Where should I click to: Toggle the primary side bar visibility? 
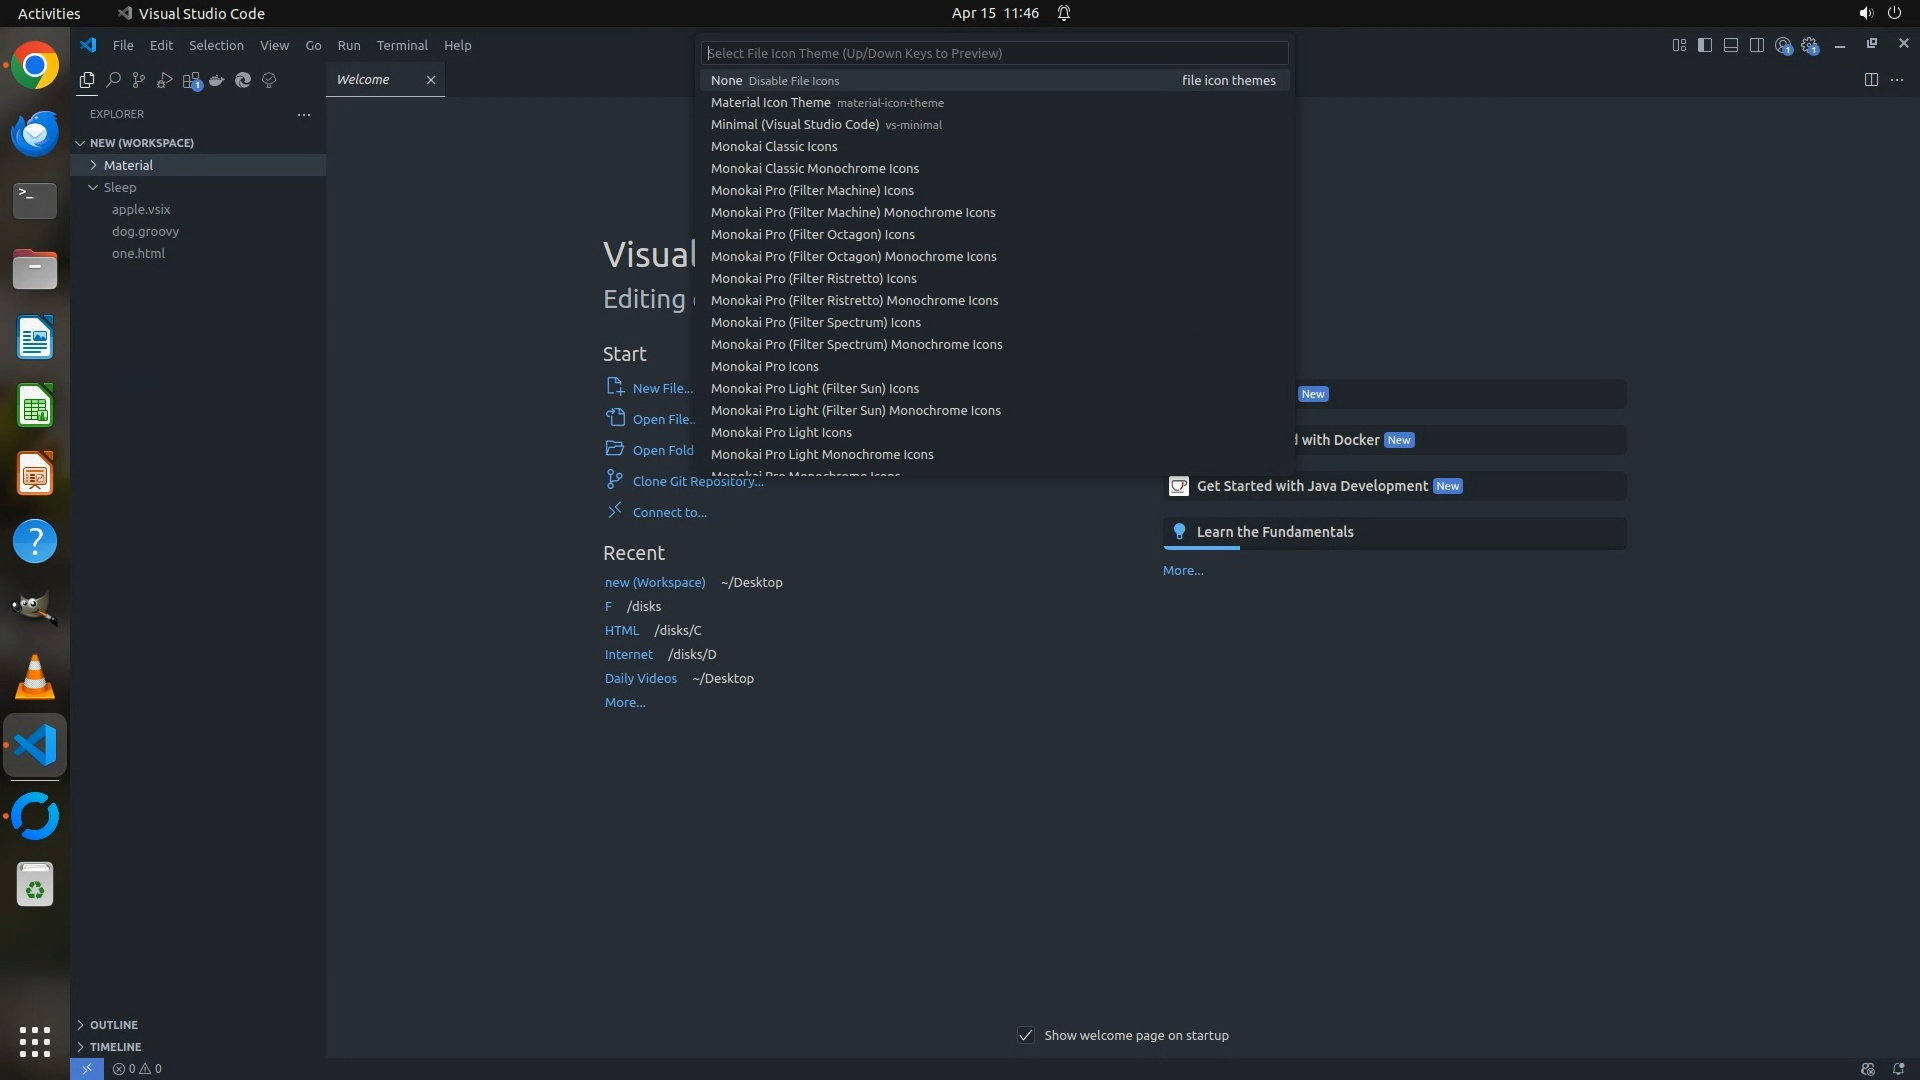pos(1705,45)
